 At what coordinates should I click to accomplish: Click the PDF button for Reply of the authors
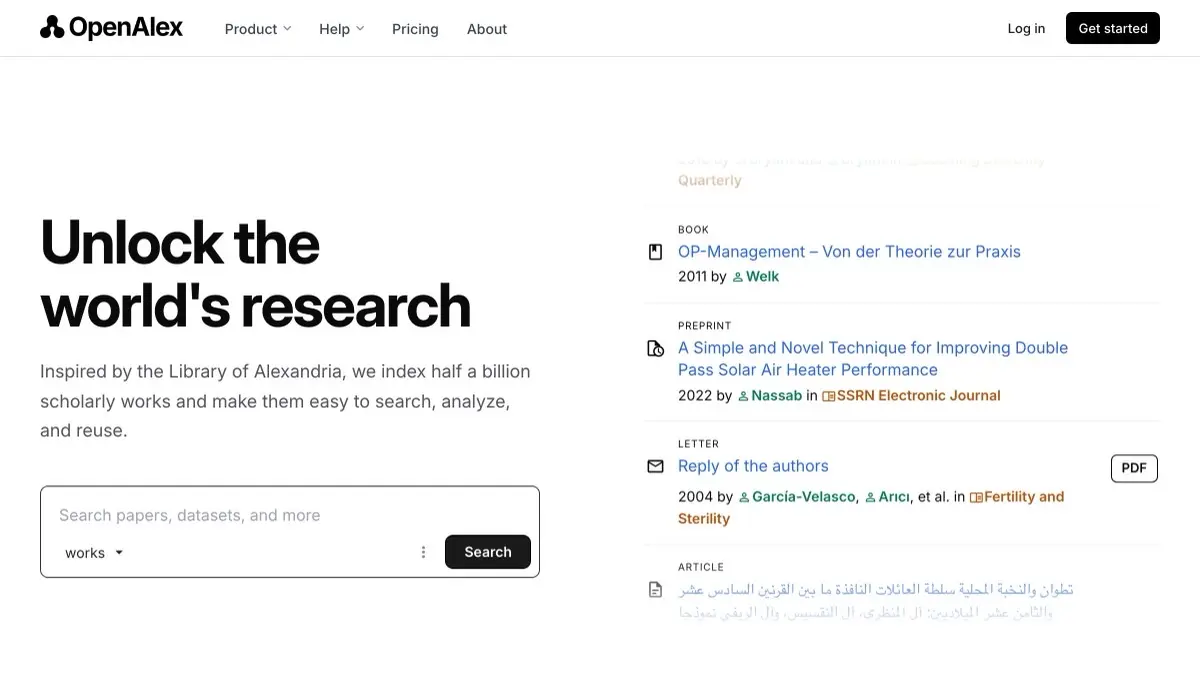pos(1134,468)
